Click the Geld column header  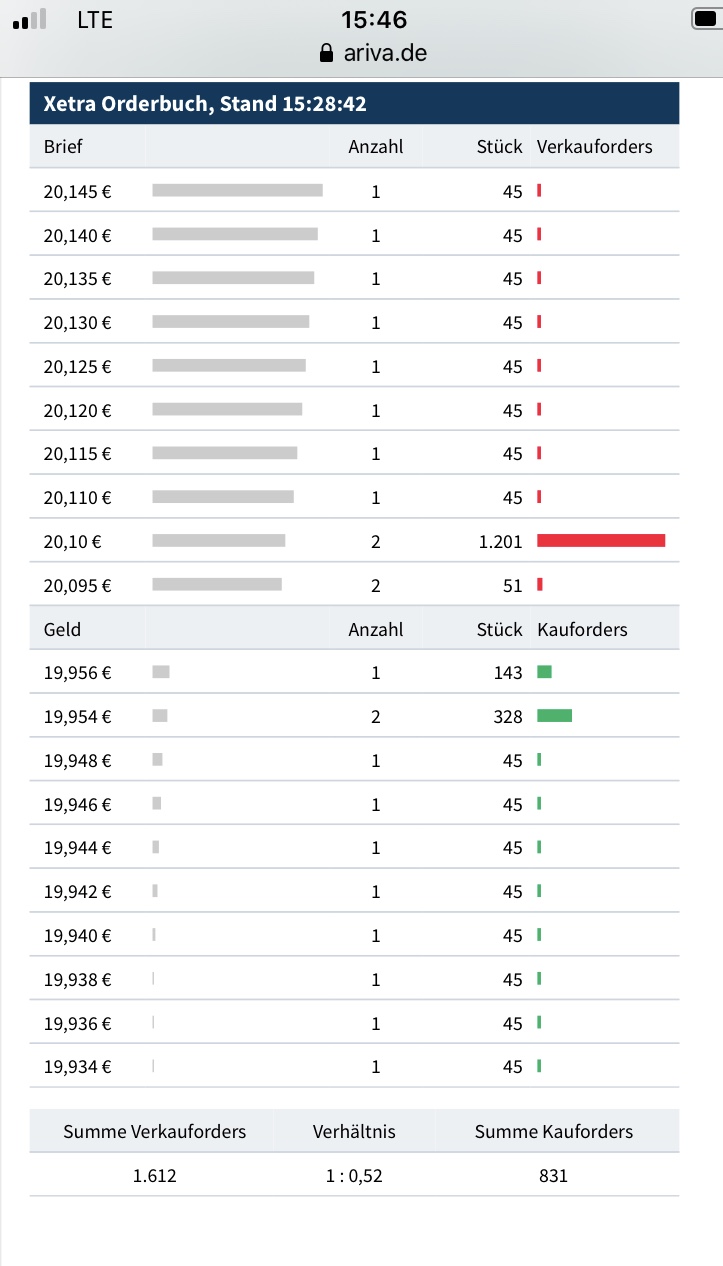[62, 629]
